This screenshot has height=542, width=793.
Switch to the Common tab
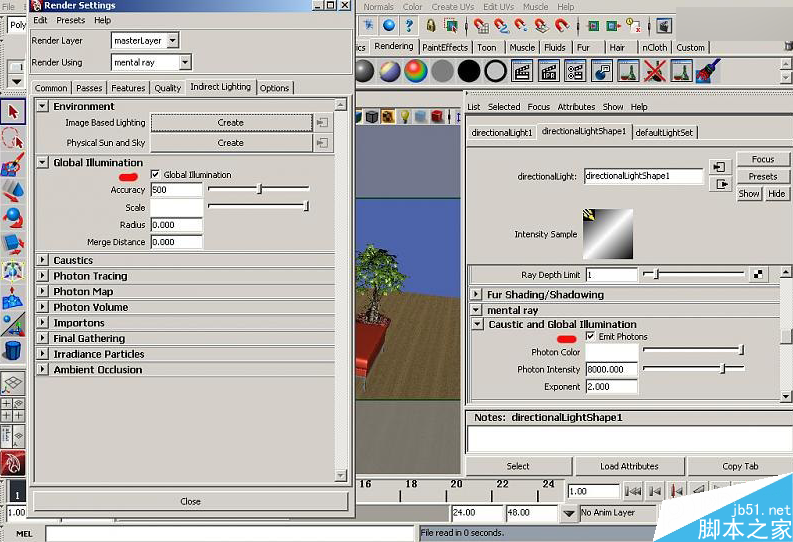click(51, 88)
